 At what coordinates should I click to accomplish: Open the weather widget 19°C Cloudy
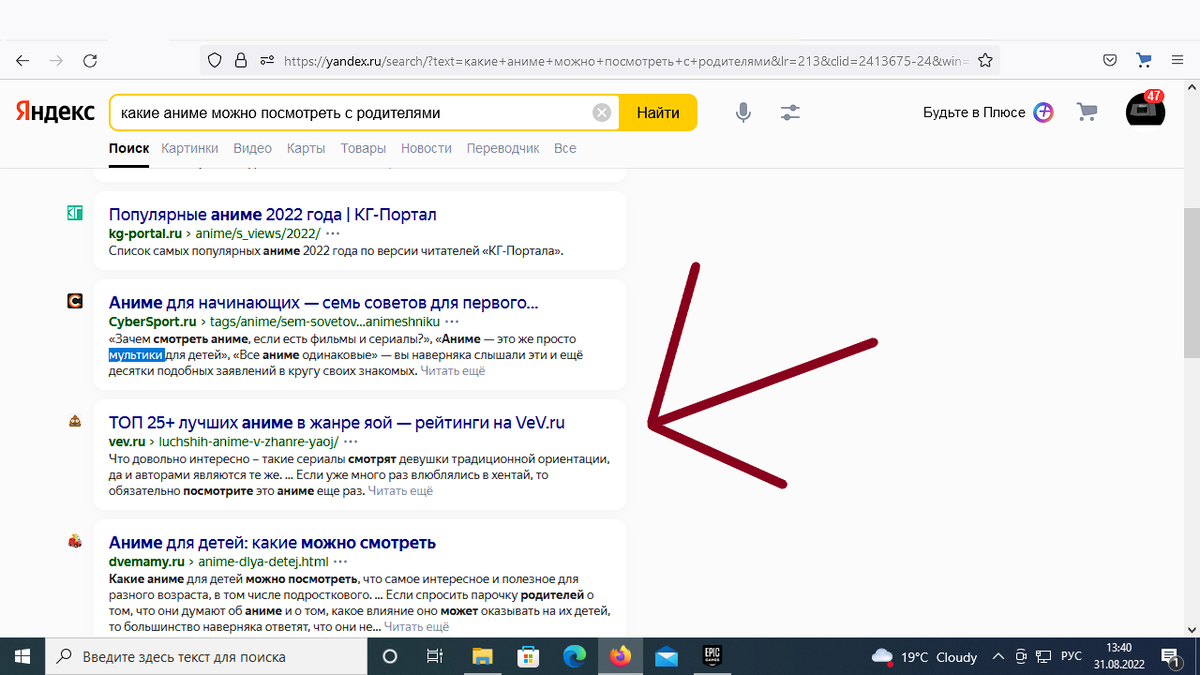[924, 657]
